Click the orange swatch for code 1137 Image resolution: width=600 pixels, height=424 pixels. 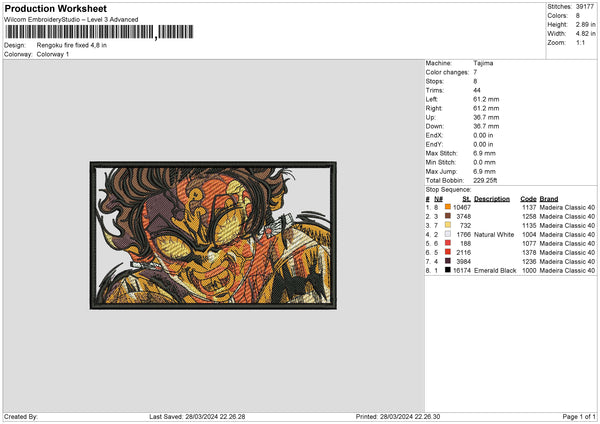[447, 207]
